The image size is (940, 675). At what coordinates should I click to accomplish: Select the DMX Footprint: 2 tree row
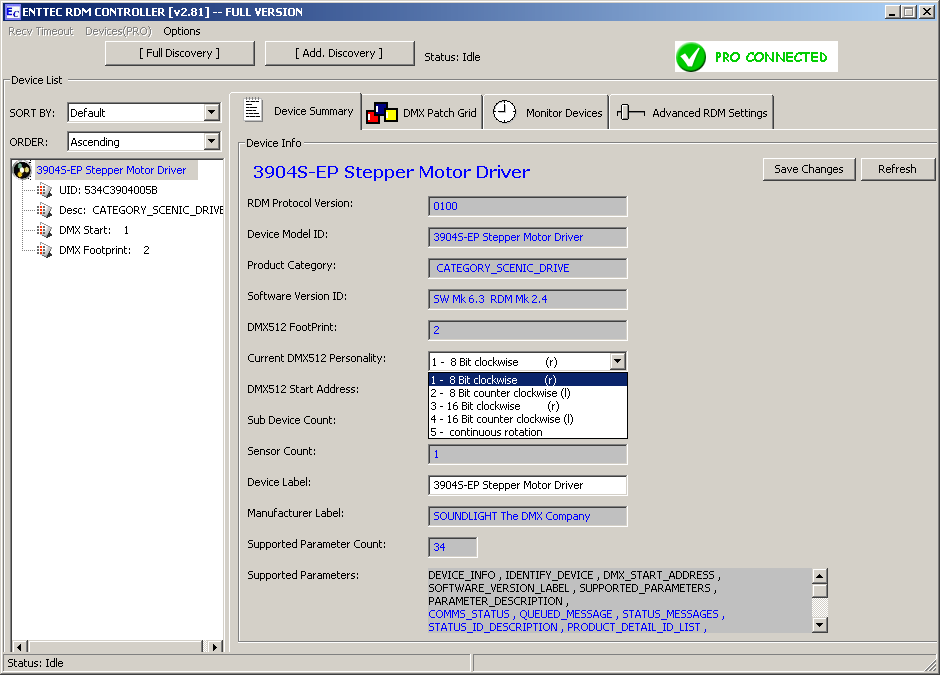[x=104, y=250]
